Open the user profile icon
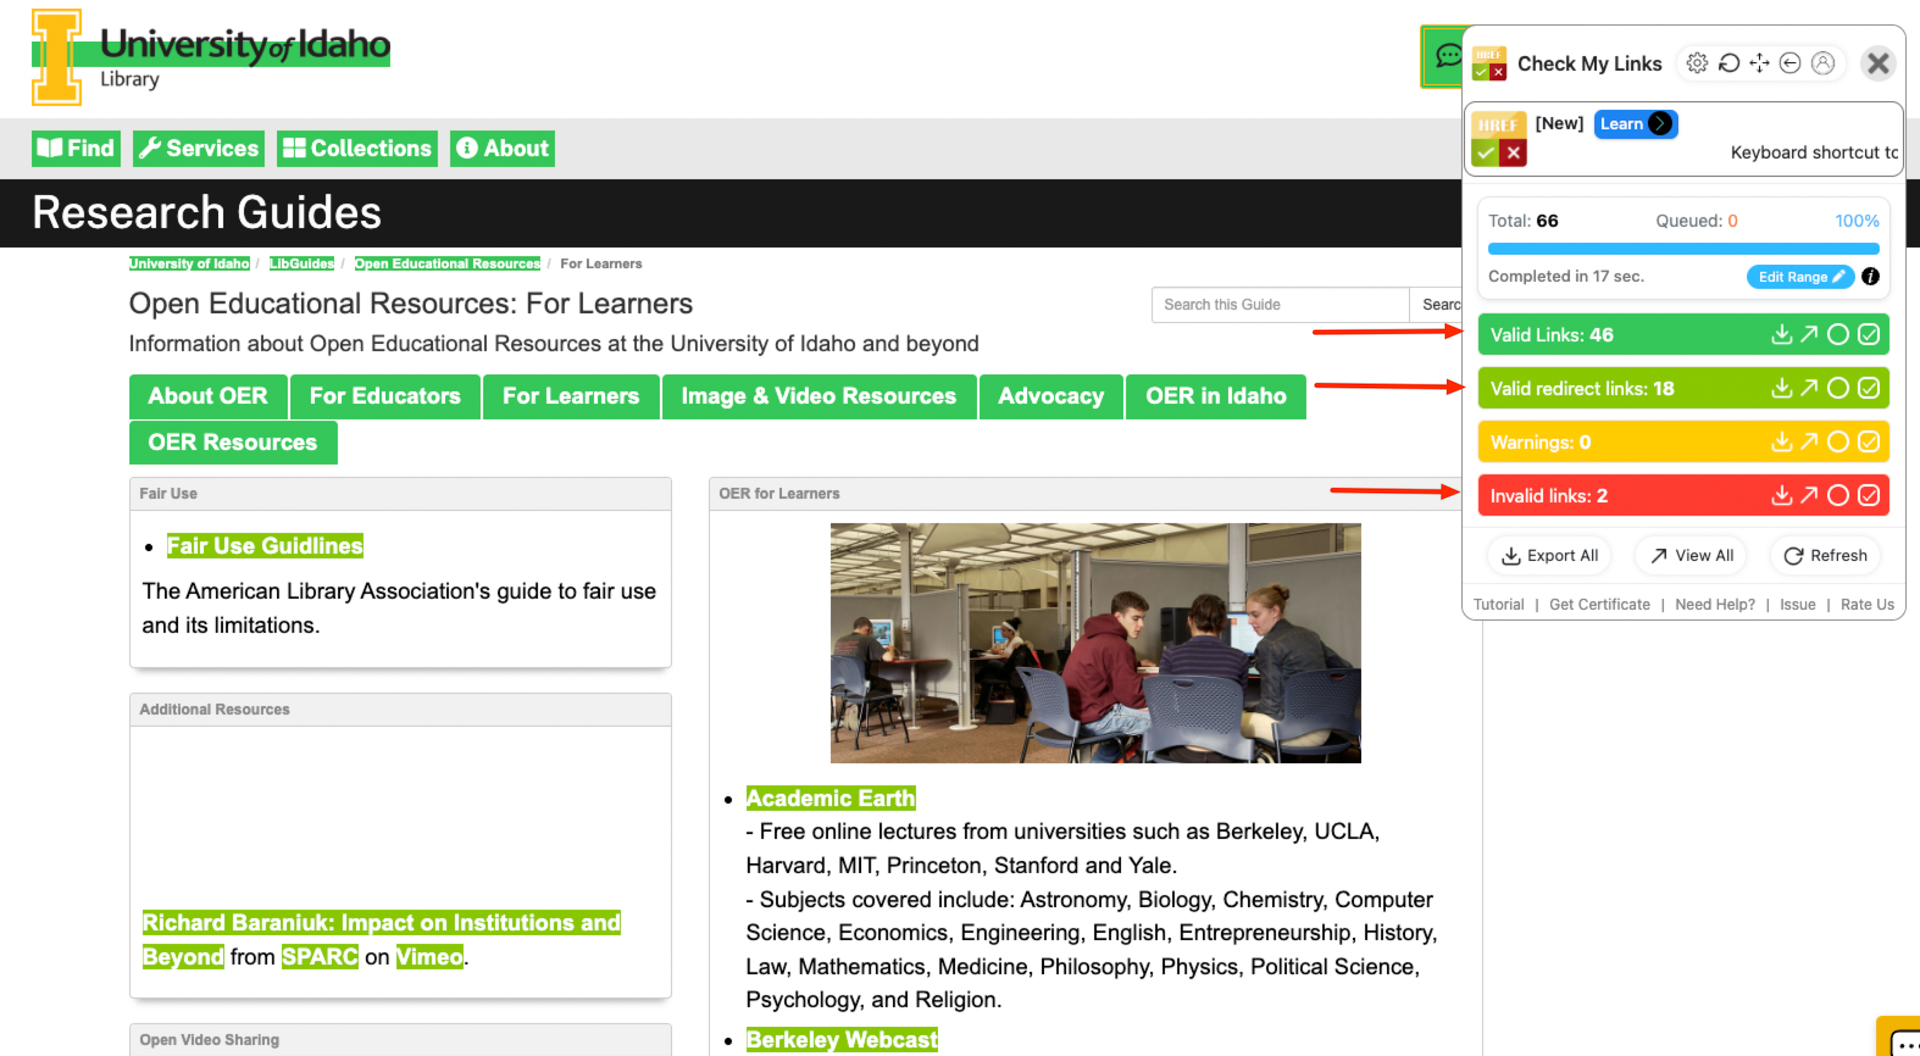This screenshot has height=1056, width=1920. 1823,63
